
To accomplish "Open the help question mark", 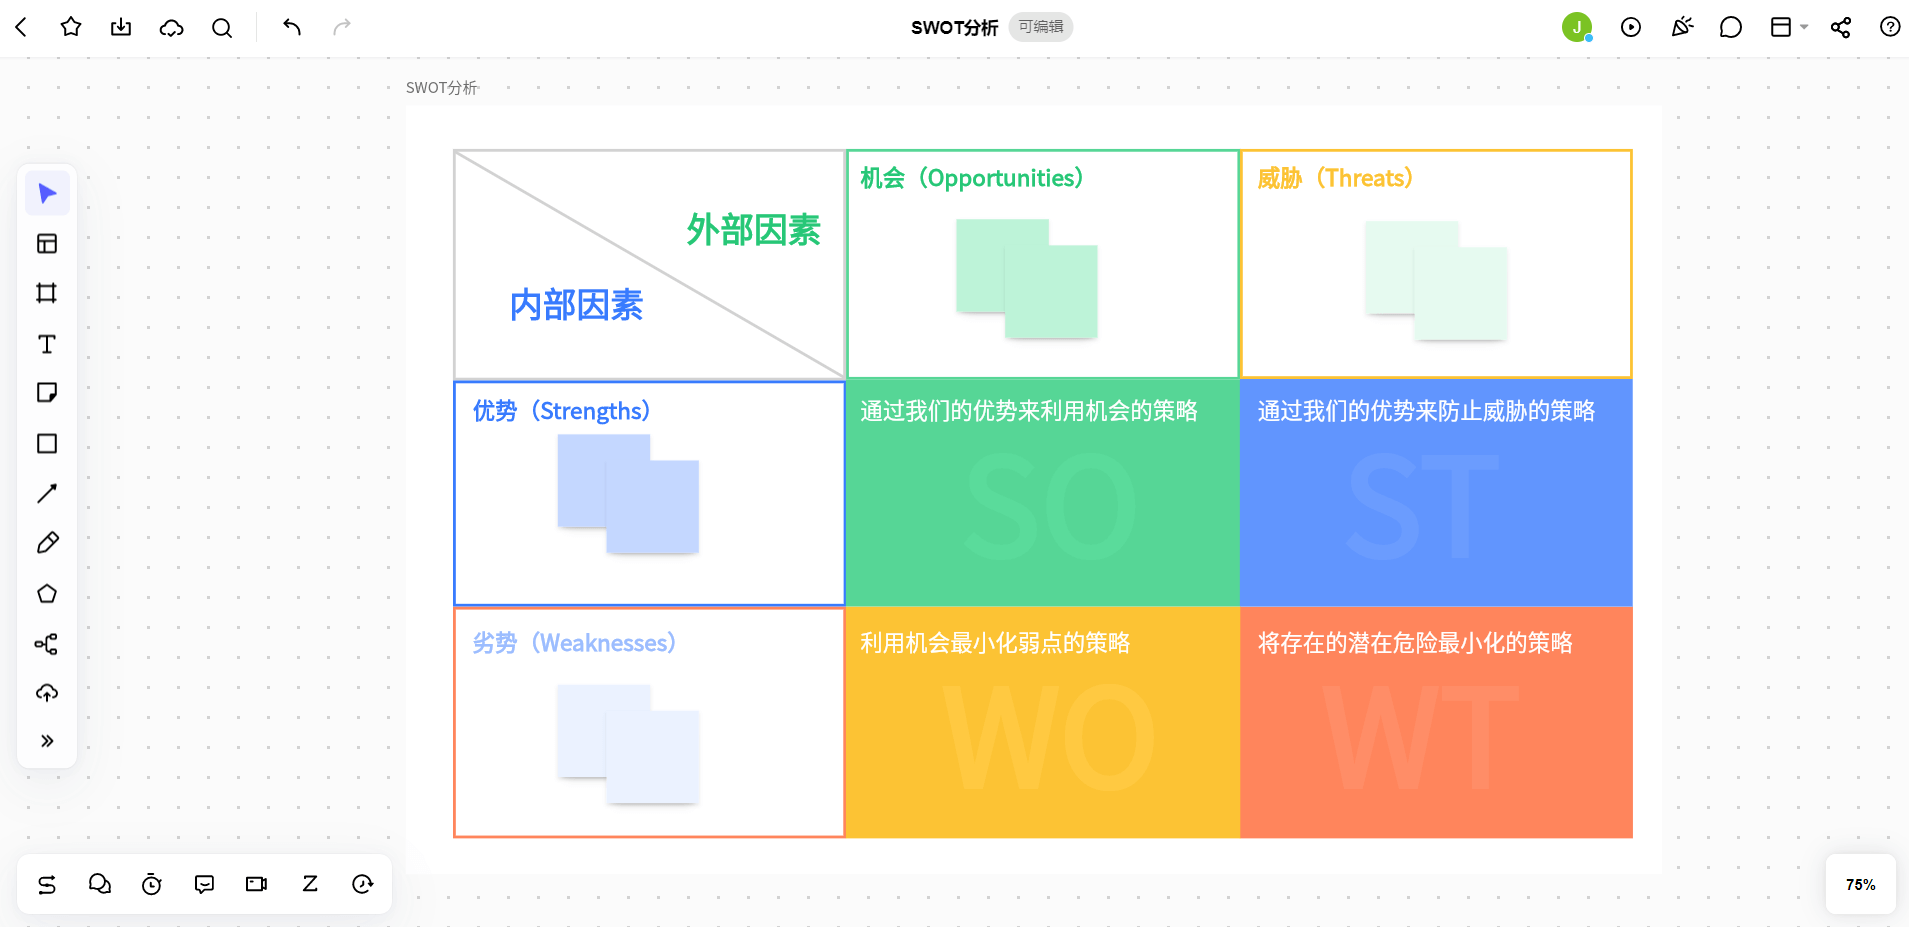I will pos(1890,27).
